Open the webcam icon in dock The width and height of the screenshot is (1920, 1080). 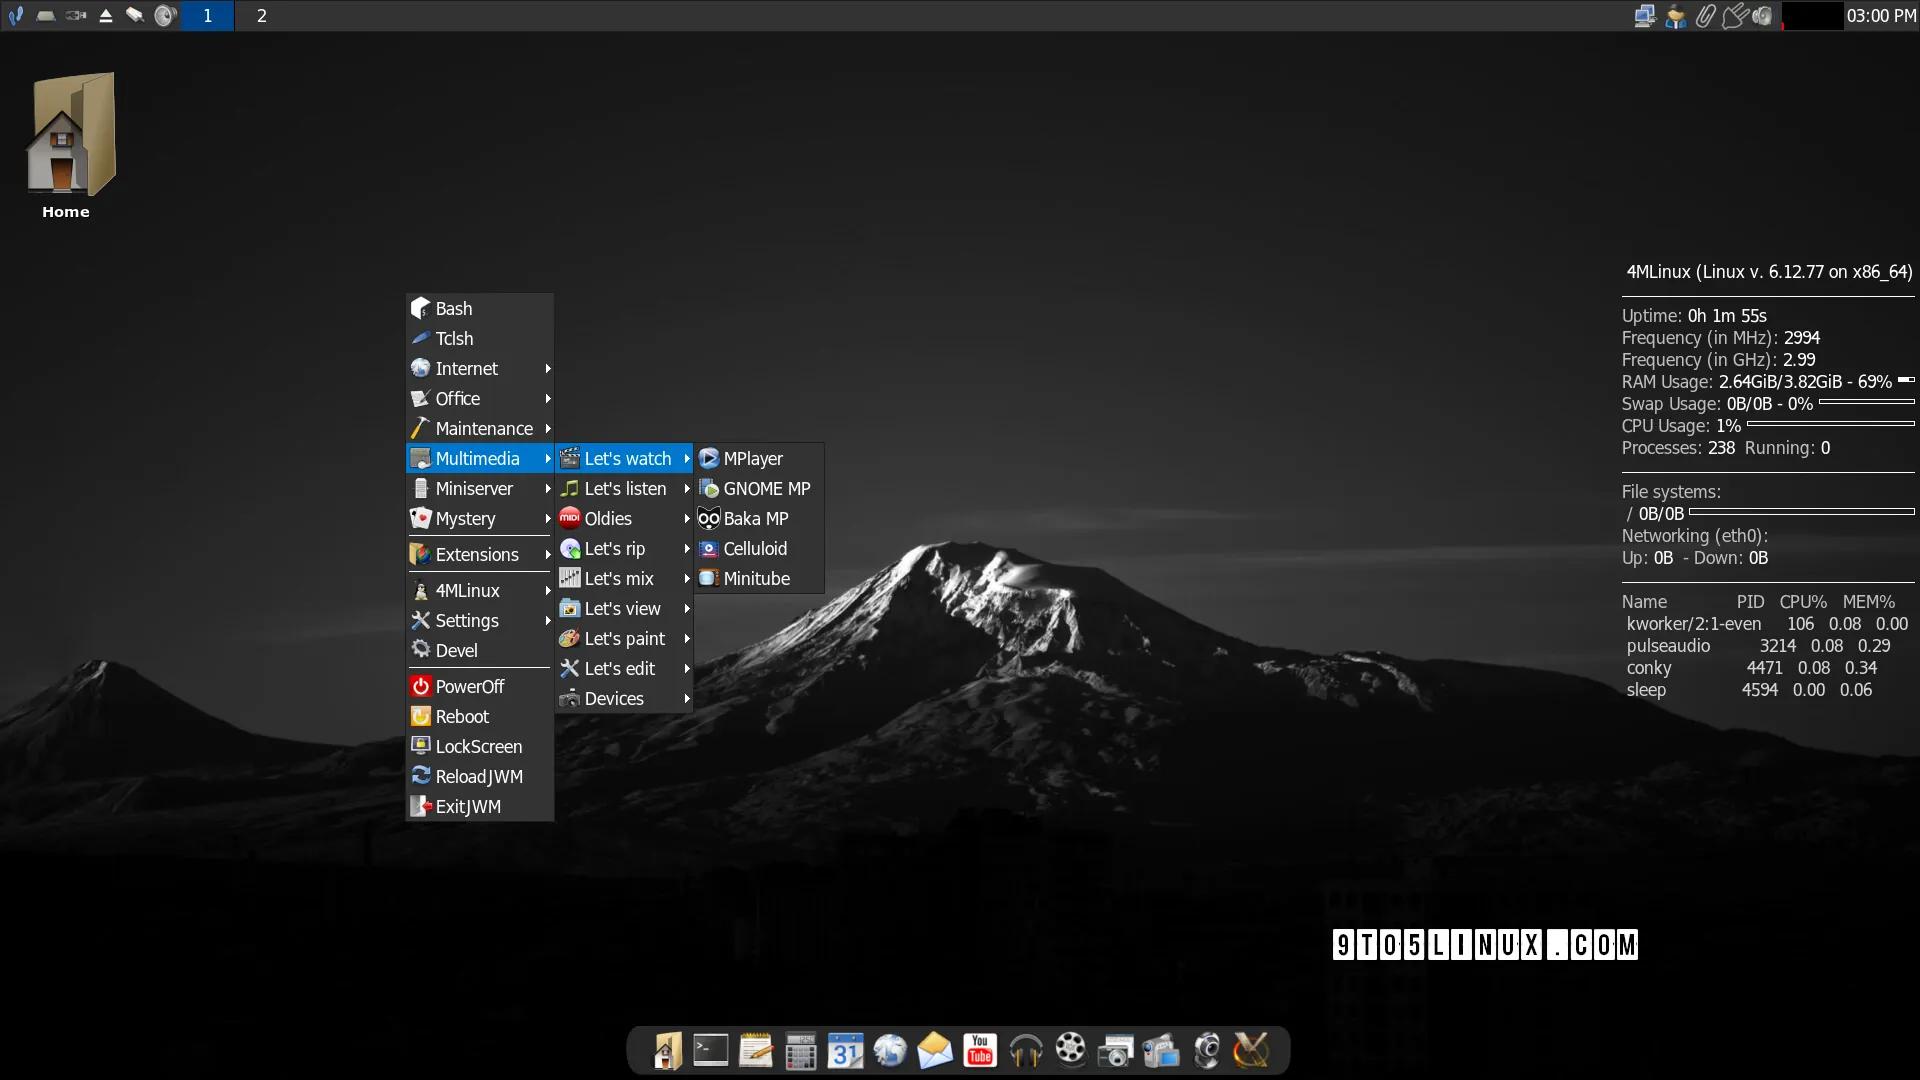1207,1050
